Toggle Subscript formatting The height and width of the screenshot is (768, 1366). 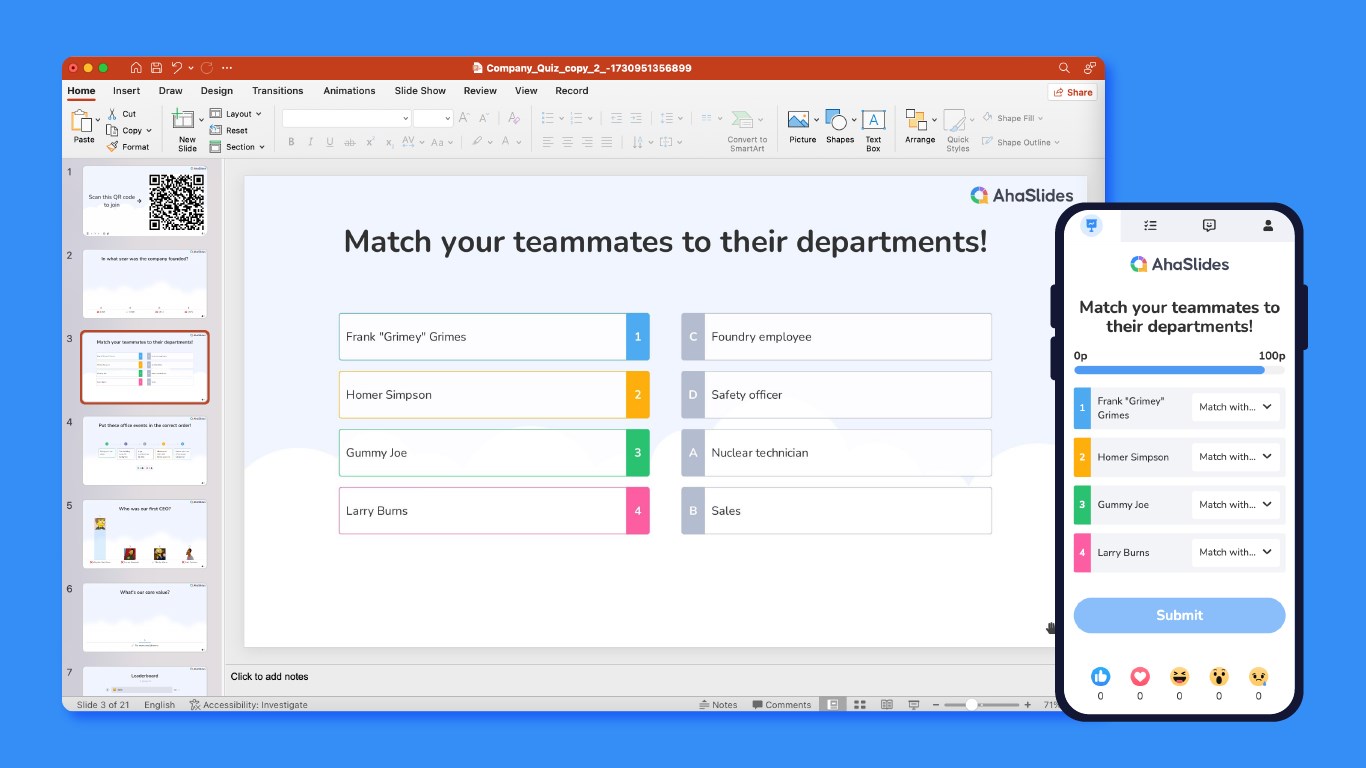point(389,142)
